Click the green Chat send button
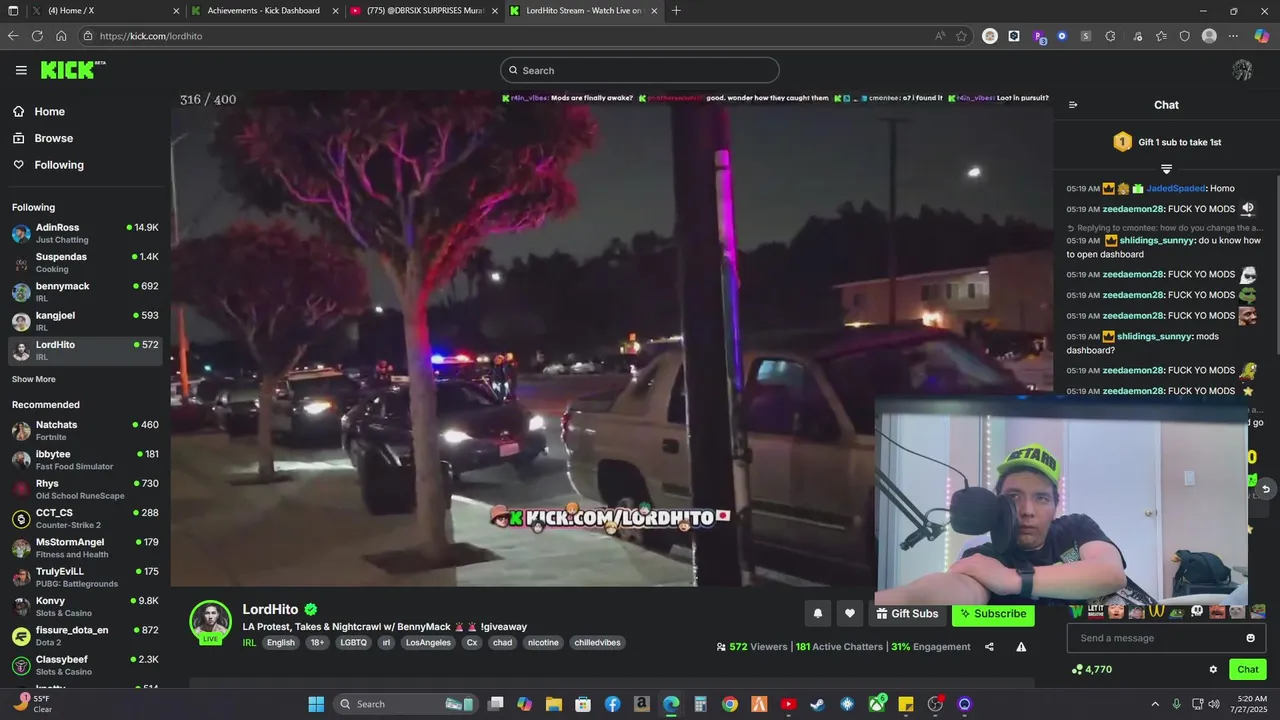 pos(1248,670)
